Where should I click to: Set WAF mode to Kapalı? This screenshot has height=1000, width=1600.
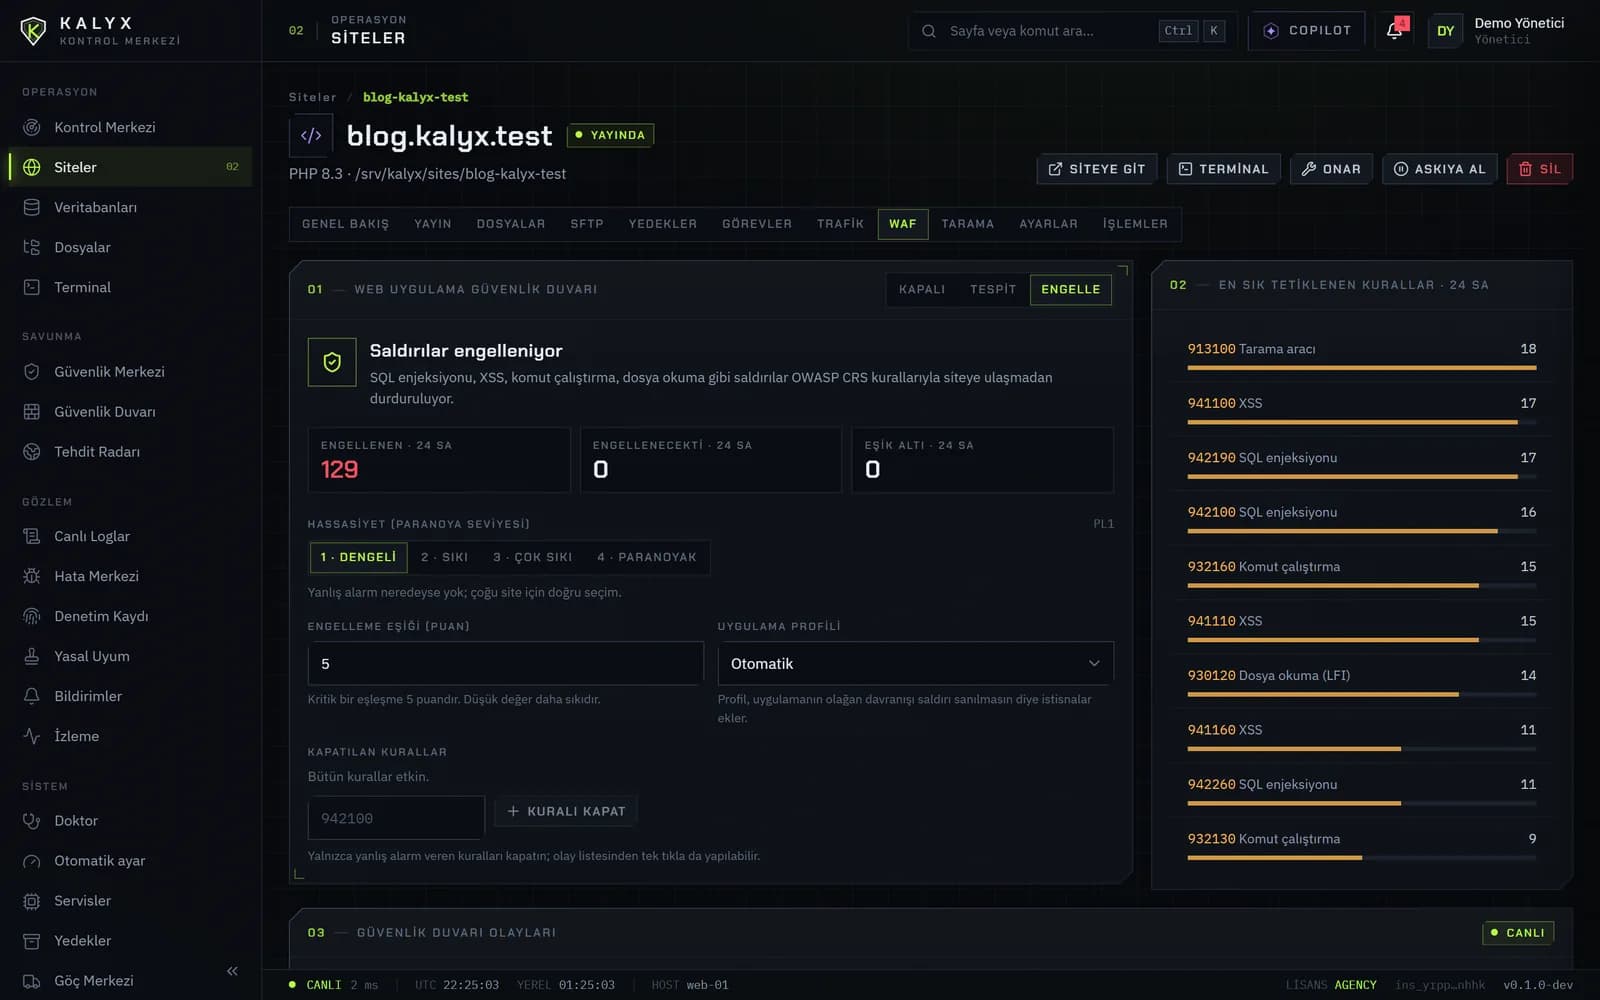pos(922,289)
